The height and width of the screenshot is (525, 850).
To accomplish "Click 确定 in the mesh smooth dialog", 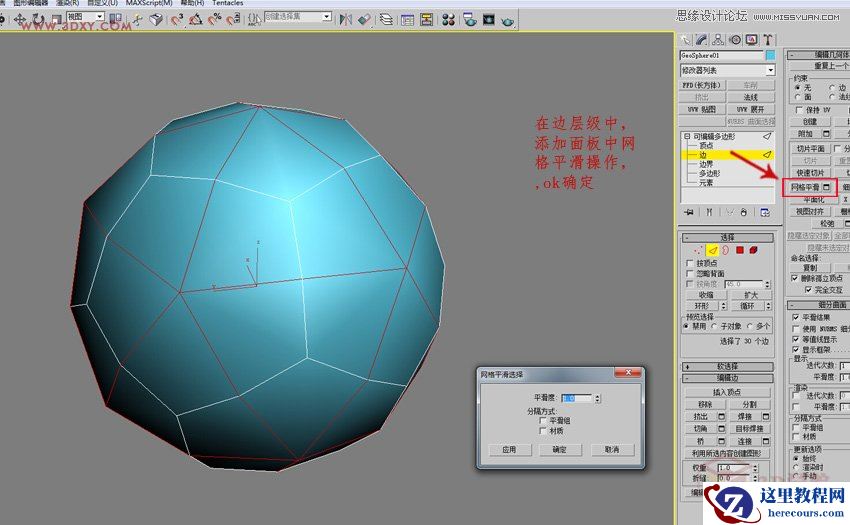I will point(560,450).
